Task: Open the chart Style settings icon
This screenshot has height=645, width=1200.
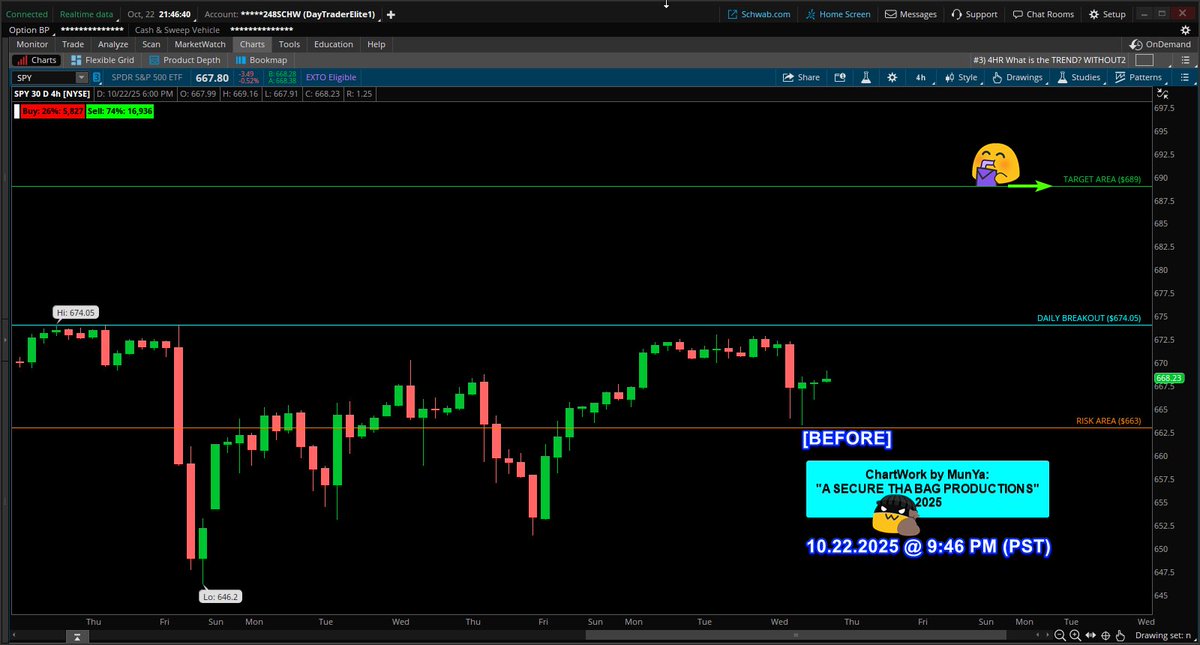Action: click(x=950, y=77)
